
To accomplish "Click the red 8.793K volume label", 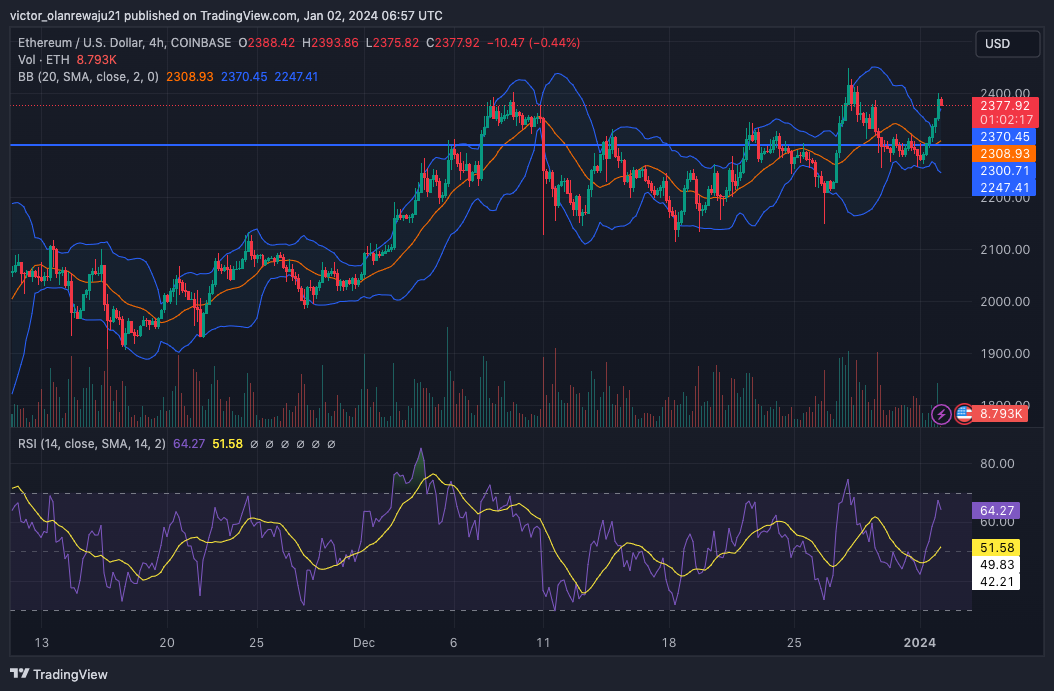I will point(1000,413).
